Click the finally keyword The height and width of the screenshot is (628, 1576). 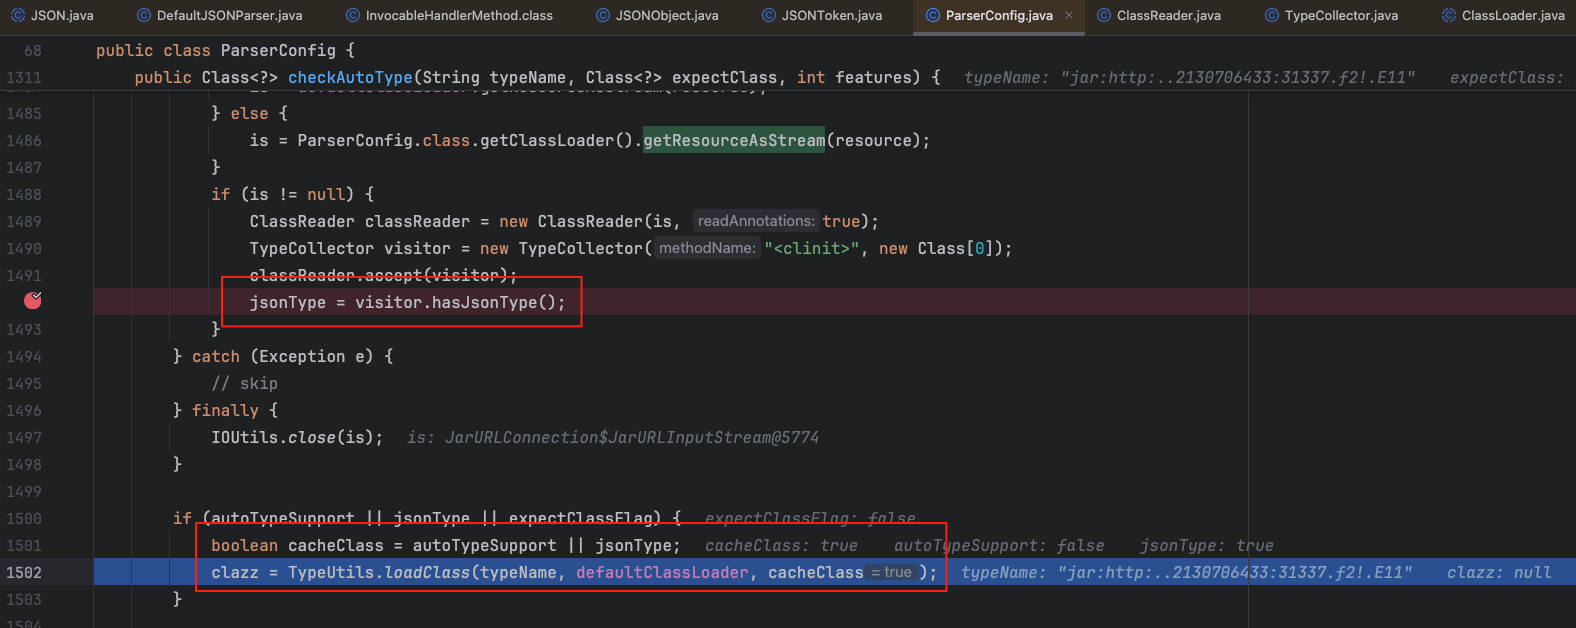click(225, 410)
